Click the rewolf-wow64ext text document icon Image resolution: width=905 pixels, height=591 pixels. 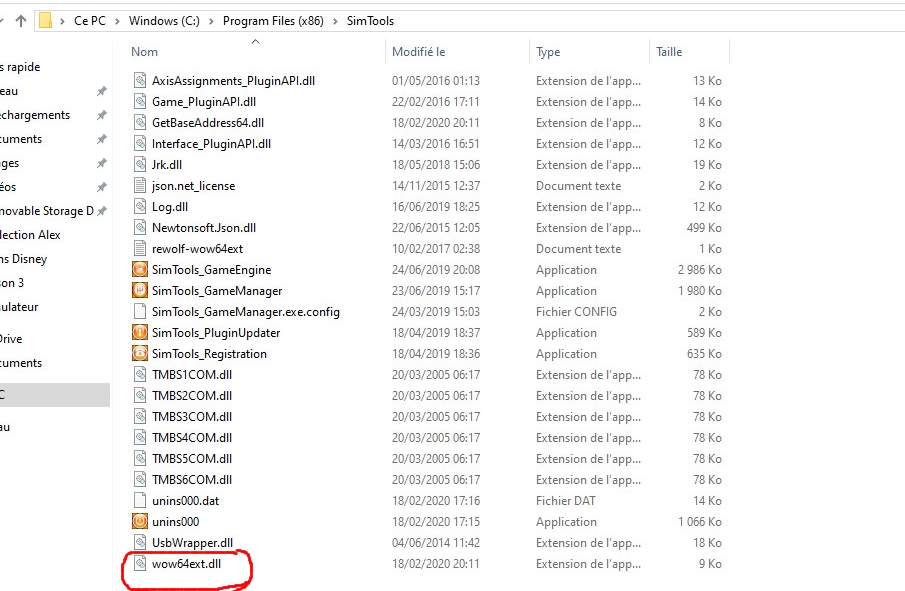[x=140, y=248]
